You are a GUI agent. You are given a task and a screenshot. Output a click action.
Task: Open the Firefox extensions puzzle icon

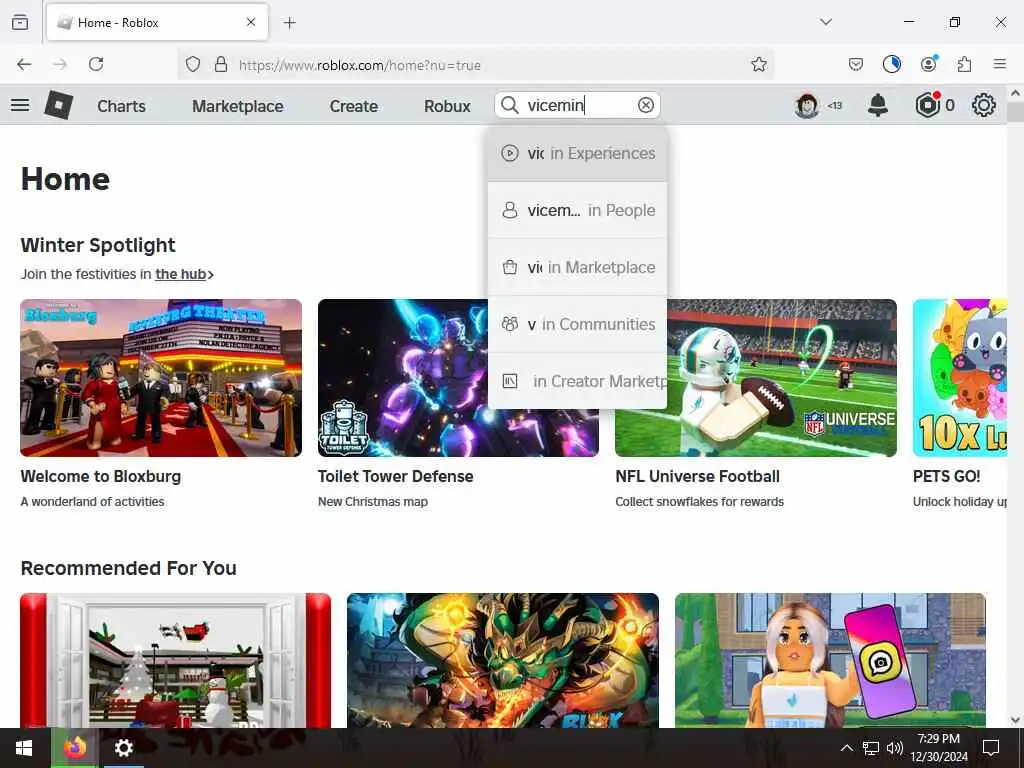(x=964, y=64)
